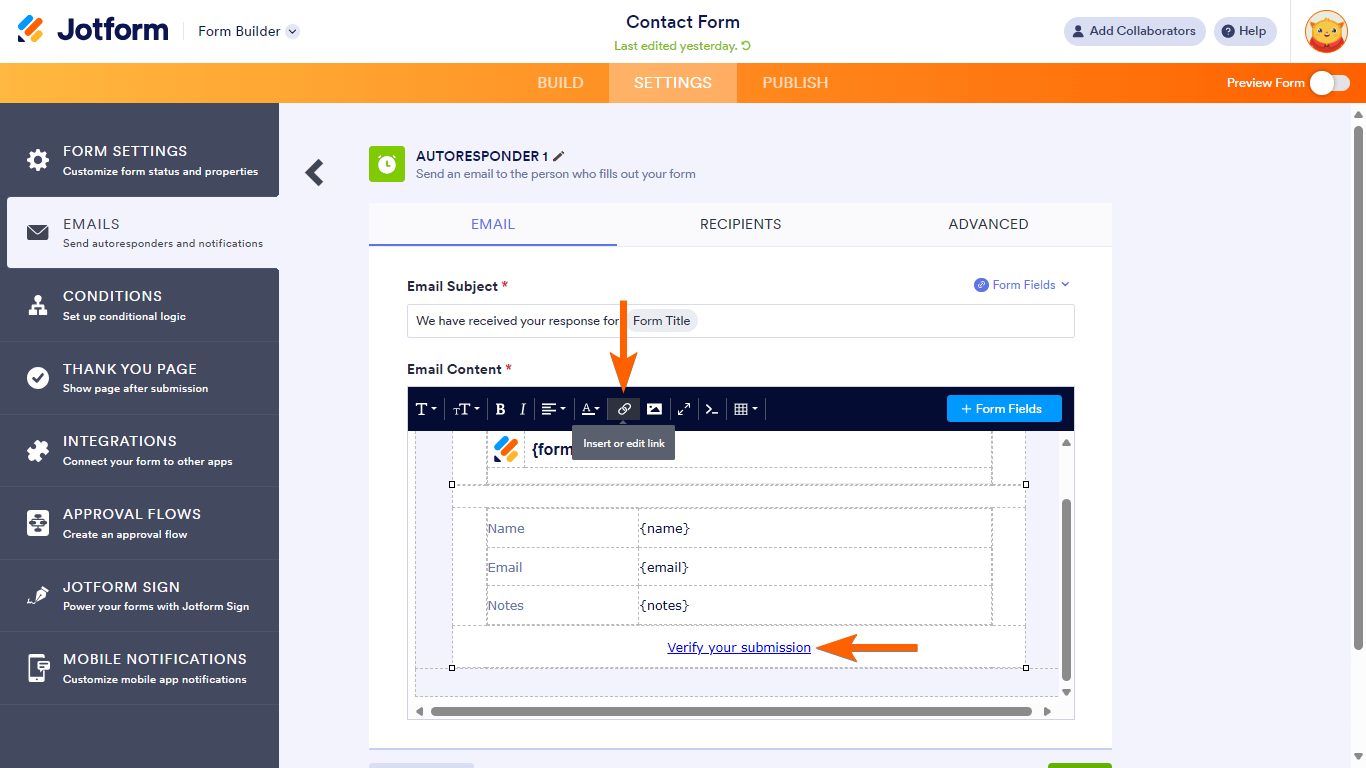Click the editor's horizontal scrollbar thumb
Image resolution: width=1366 pixels, height=768 pixels.
point(731,712)
